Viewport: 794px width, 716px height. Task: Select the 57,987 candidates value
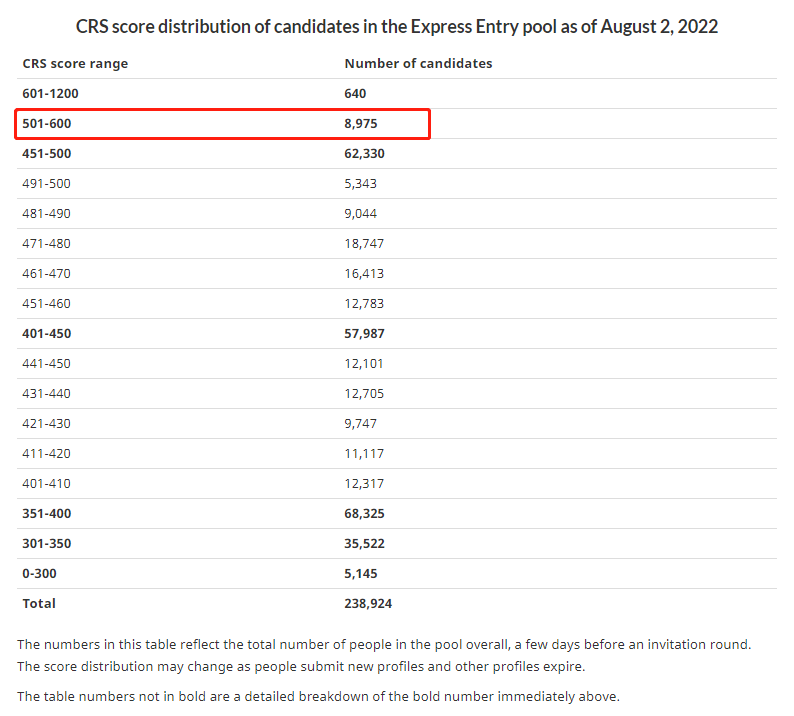click(x=364, y=334)
